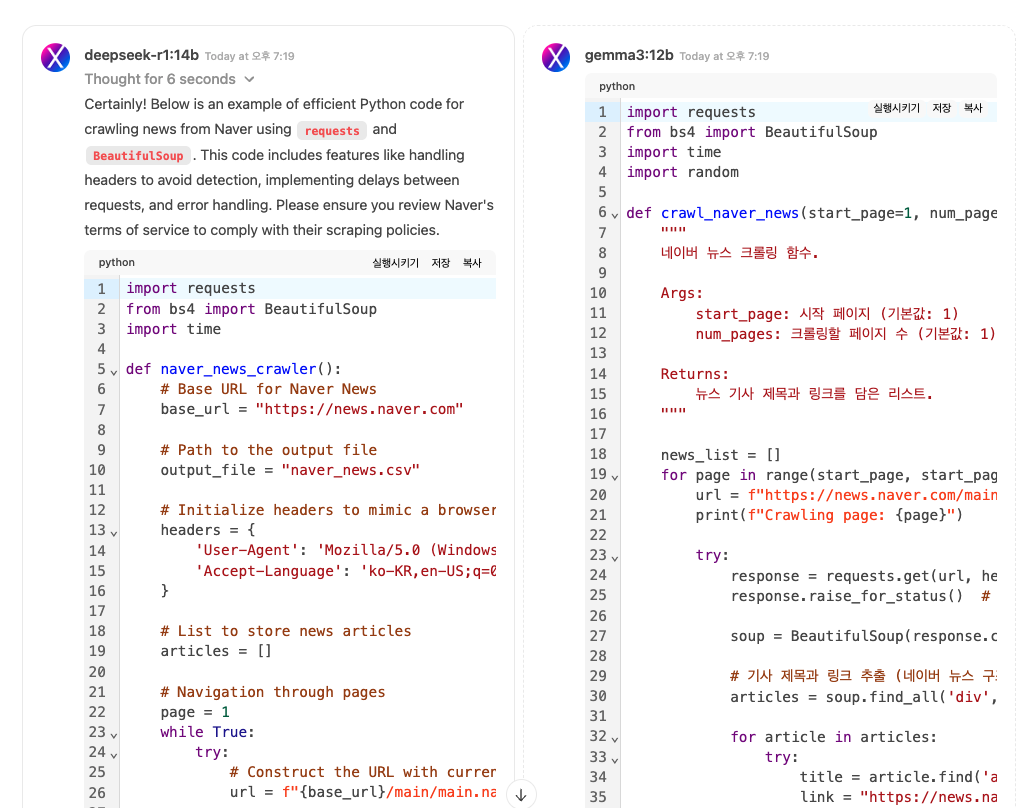Click the deepseek-r1:14b model name
The image size is (1035, 808).
(x=141, y=55)
